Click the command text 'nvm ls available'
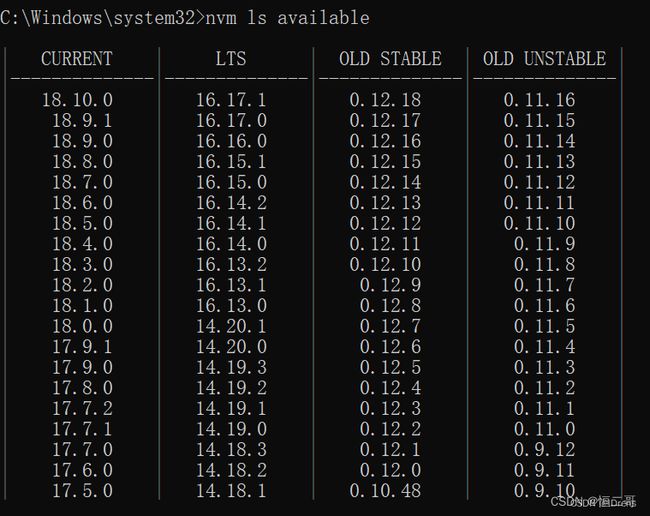Screen dimensions: 650x516 287,18
